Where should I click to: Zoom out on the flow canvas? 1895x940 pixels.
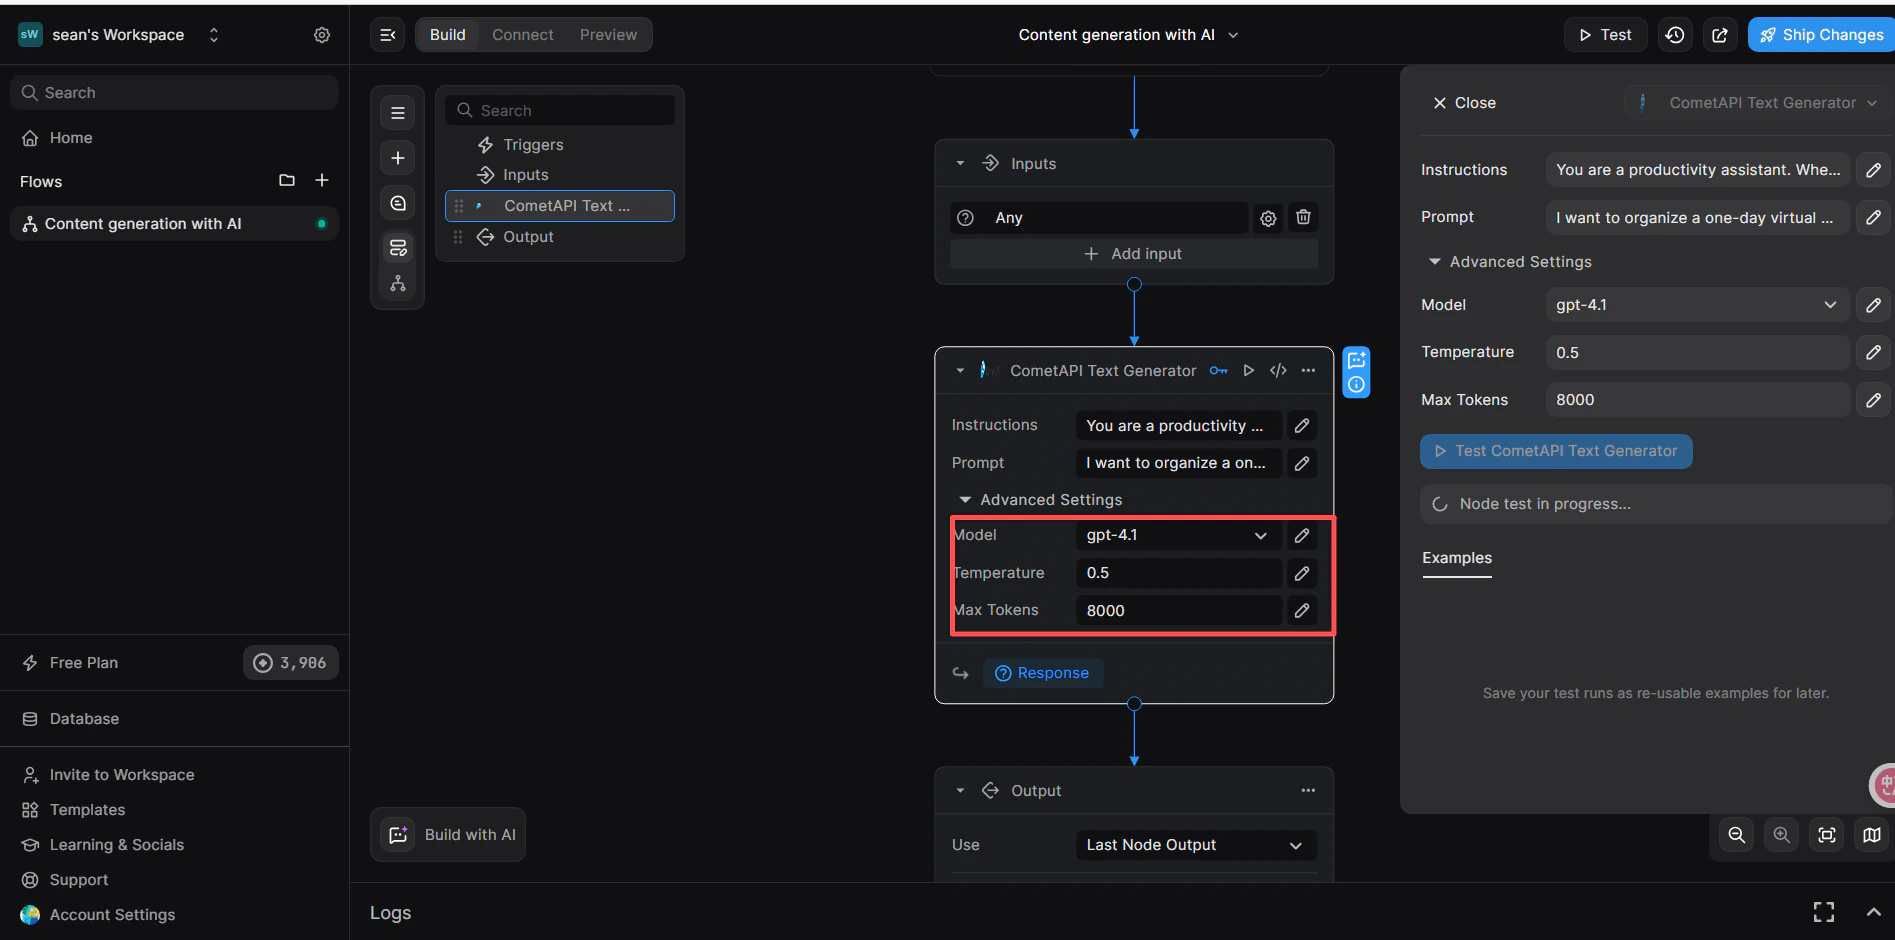pyautogui.click(x=1736, y=835)
